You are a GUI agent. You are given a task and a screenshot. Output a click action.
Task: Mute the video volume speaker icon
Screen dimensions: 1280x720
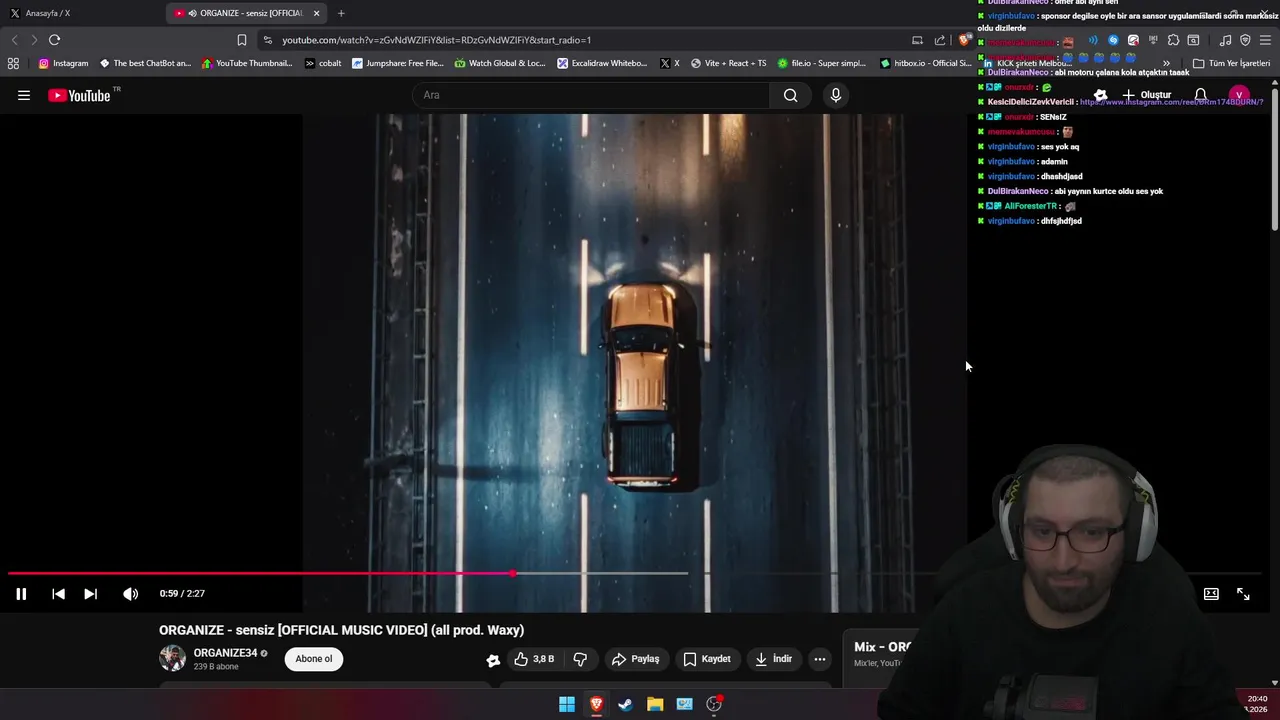(130, 594)
